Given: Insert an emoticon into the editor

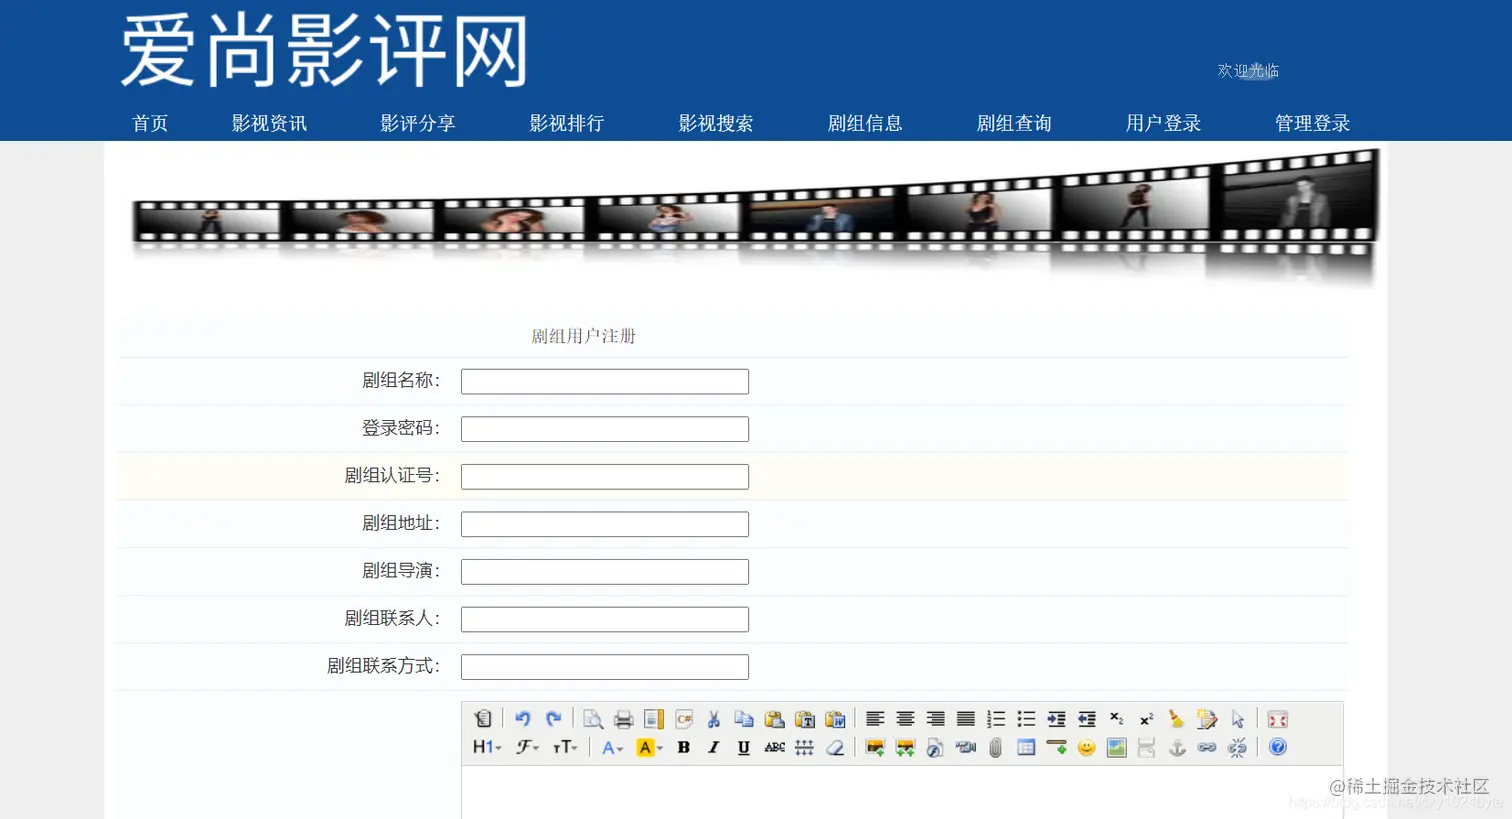Looking at the screenshot, I should point(1086,748).
